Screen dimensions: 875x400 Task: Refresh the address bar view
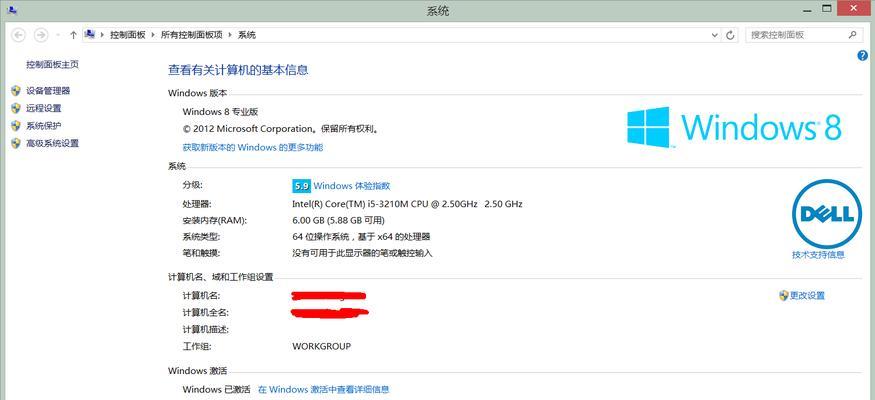coord(730,35)
